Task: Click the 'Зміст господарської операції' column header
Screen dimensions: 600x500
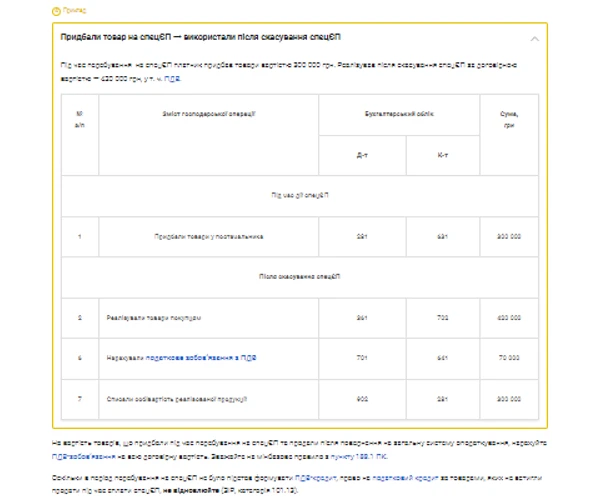Action: [x=209, y=114]
